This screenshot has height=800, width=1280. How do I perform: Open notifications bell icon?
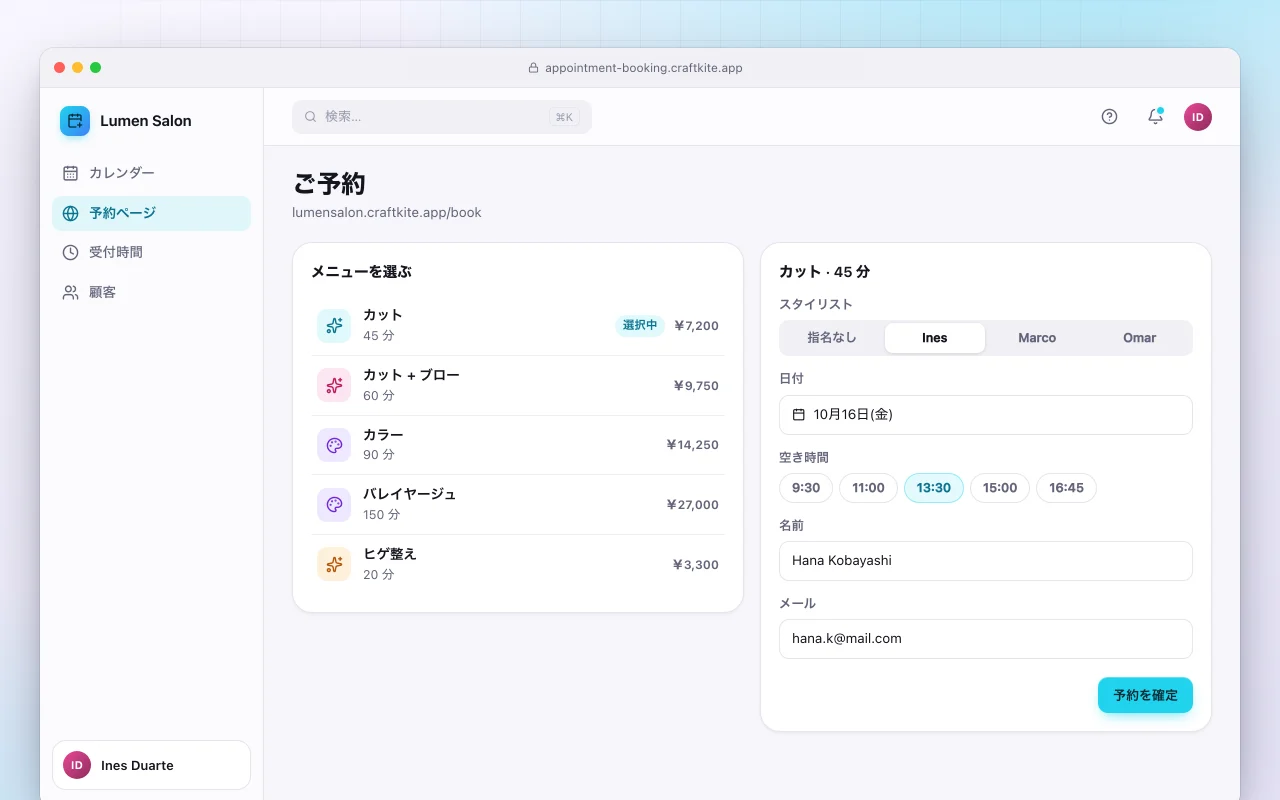point(1155,117)
